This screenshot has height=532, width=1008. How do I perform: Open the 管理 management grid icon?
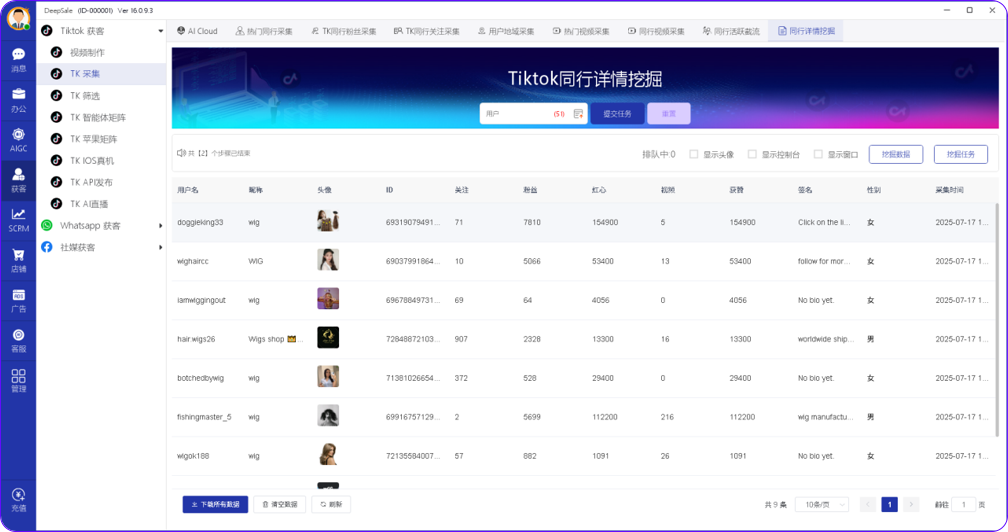(19, 380)
